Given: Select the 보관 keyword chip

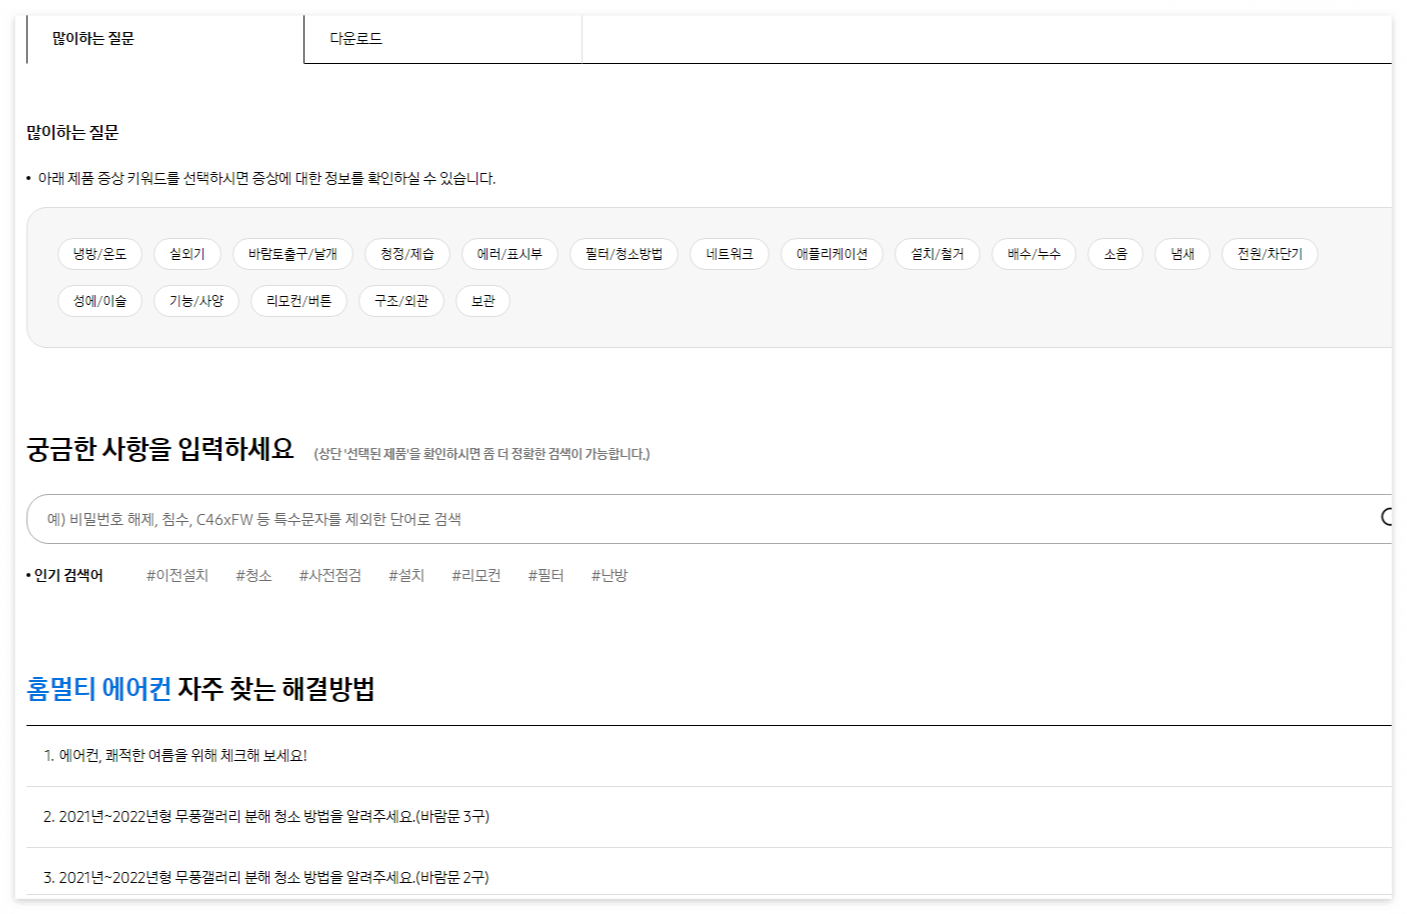Looking at the screenshot, I should (x=483, y=301).
